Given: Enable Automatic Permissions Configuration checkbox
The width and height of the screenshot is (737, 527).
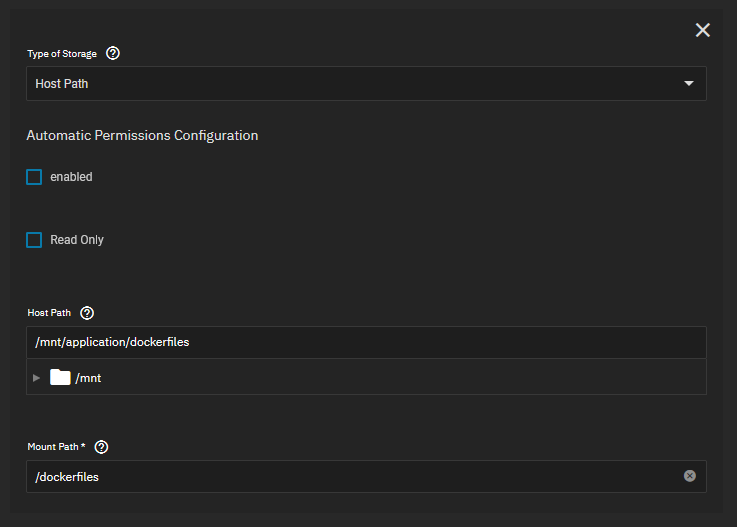Looking at the screenshot, I should [x=34, y=177].
